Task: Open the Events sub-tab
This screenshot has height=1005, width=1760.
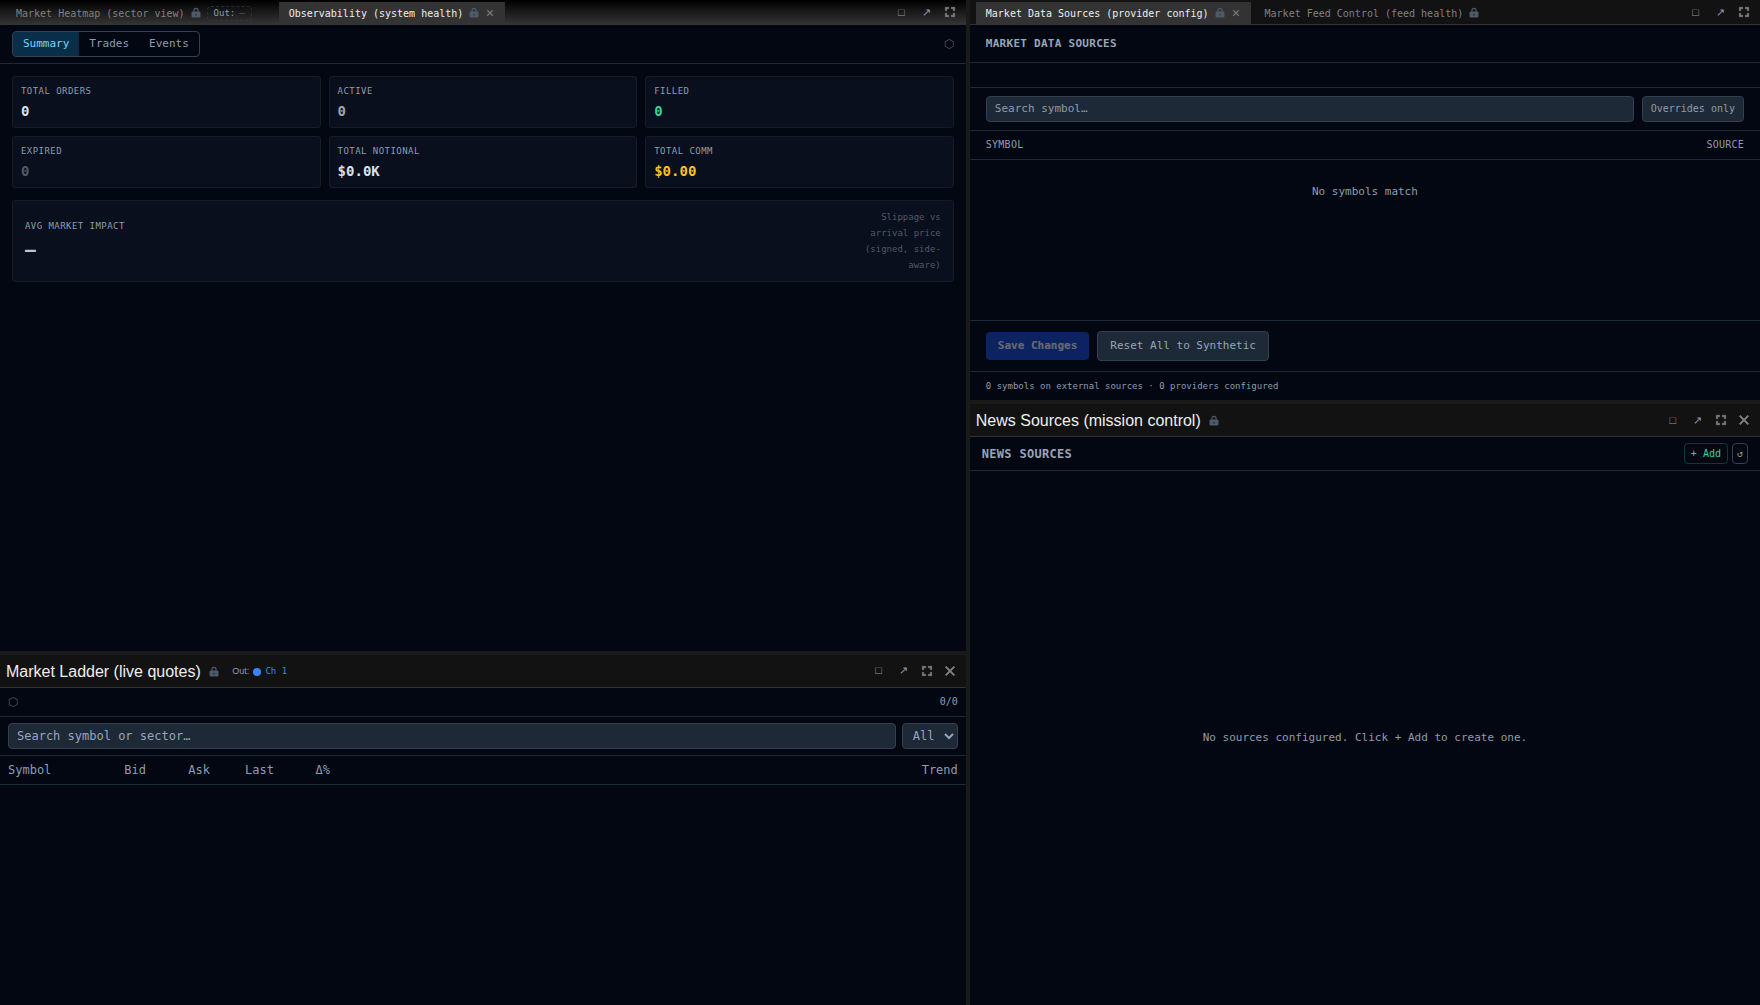Action: point(169,44)
